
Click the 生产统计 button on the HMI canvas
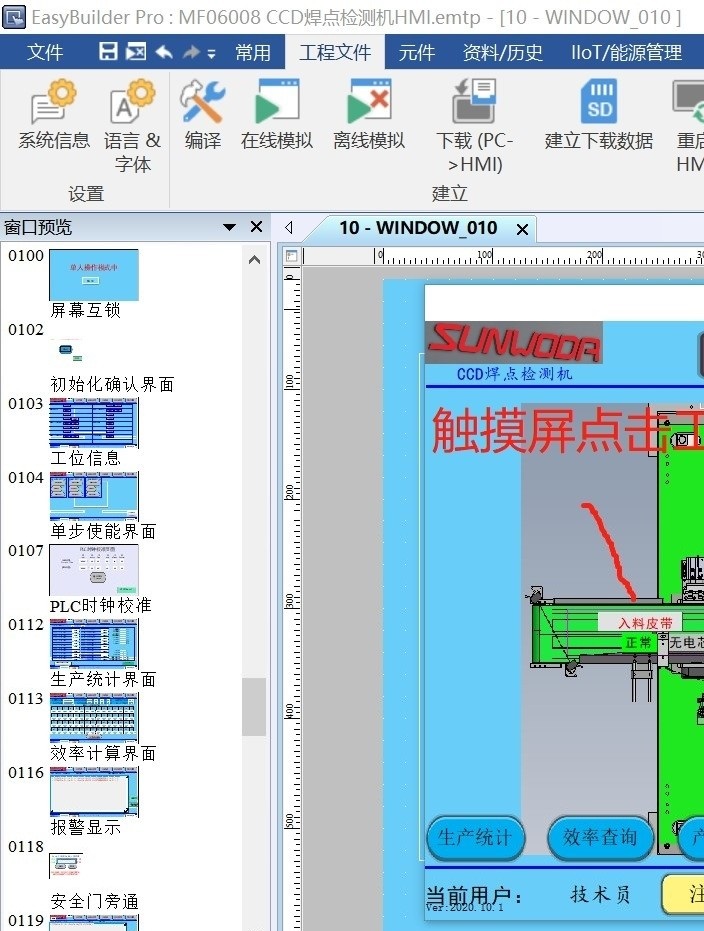coord(475,838)
